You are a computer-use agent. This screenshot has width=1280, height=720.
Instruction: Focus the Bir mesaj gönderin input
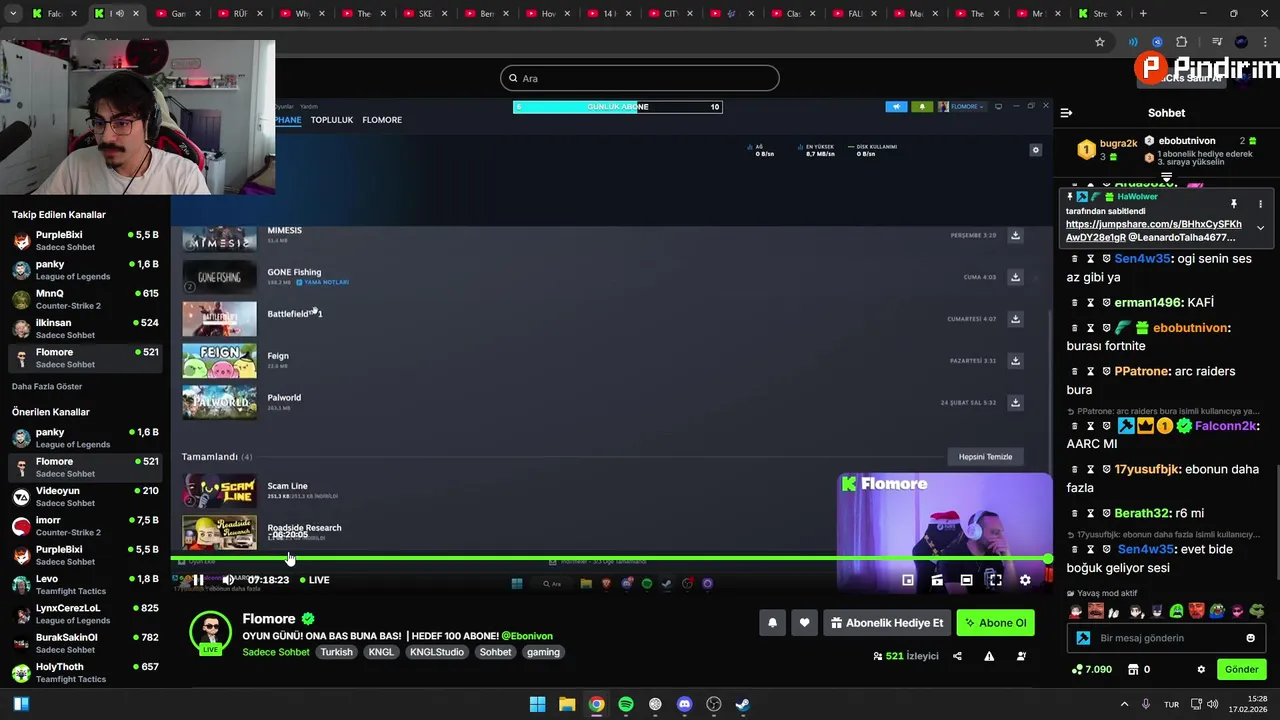[1165, 638]
